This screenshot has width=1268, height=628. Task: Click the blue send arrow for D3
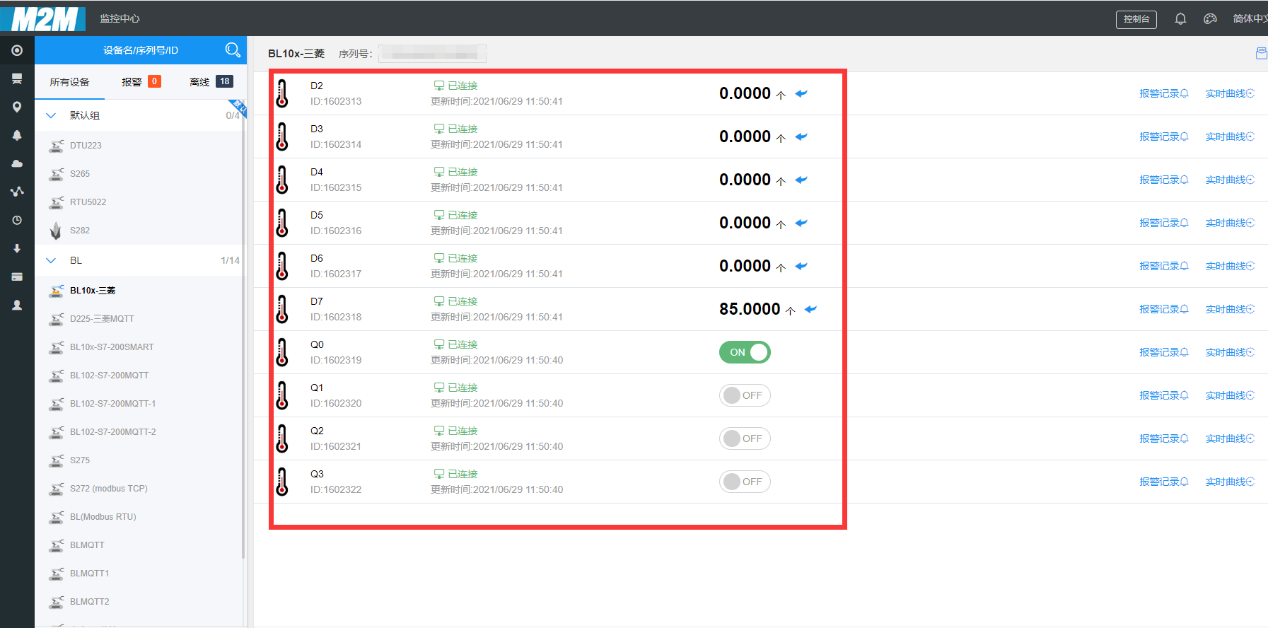(x=801, y=137)
